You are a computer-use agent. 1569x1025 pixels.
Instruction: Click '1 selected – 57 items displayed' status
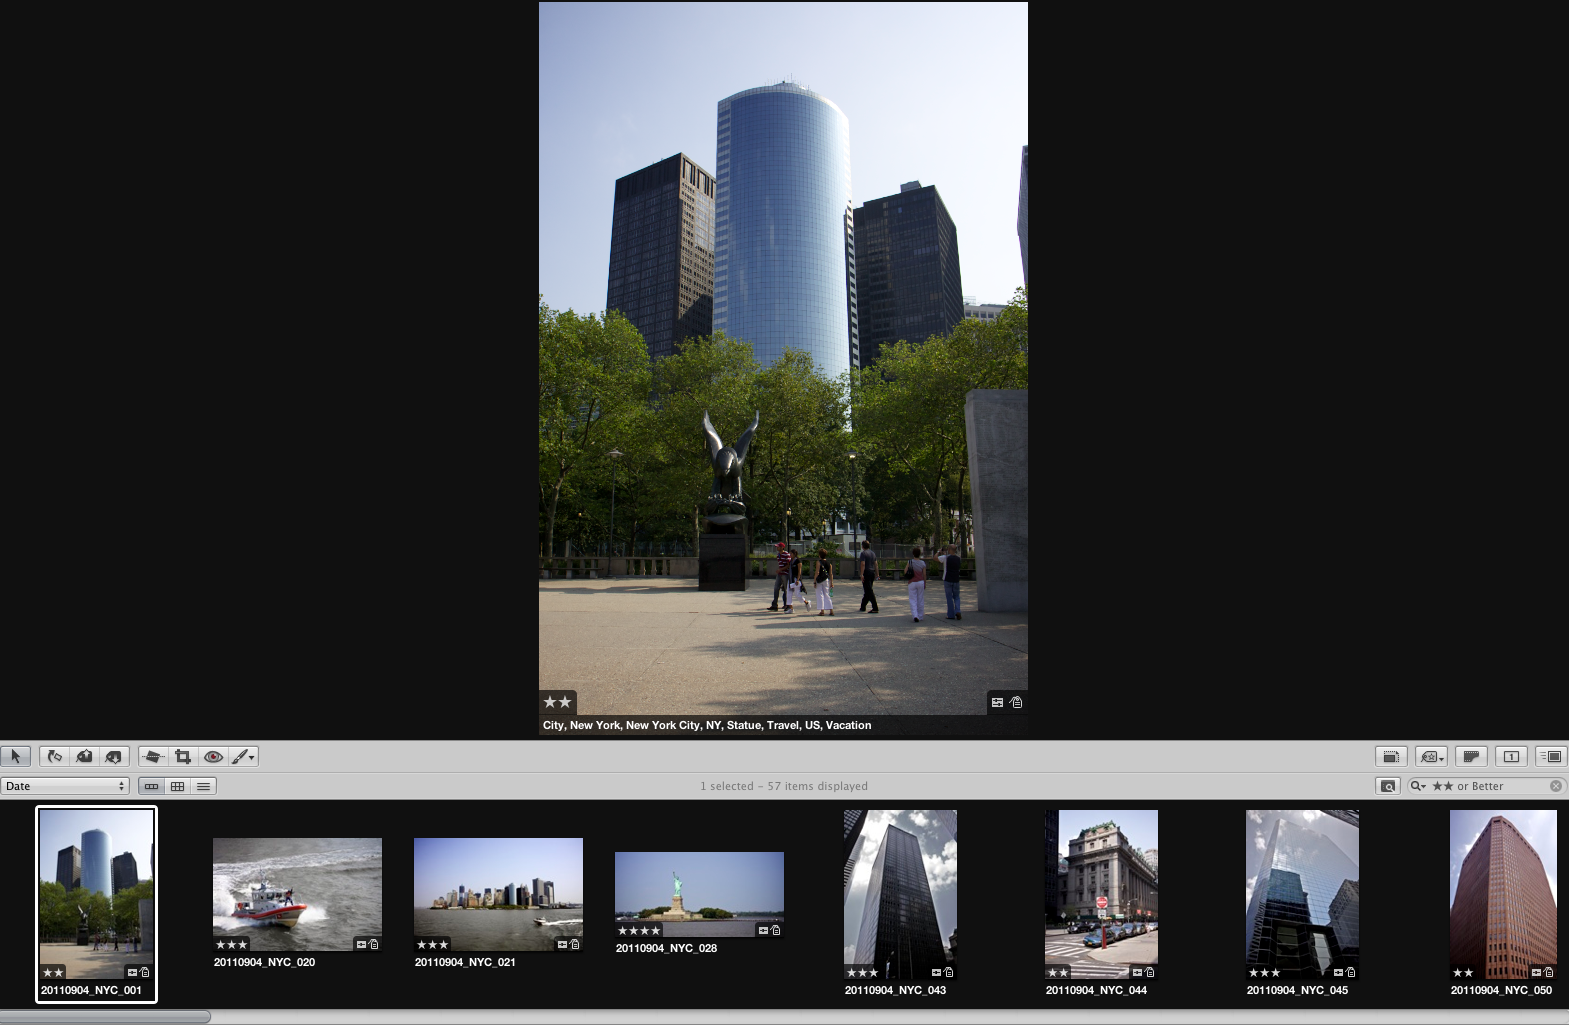coord(784,786)
